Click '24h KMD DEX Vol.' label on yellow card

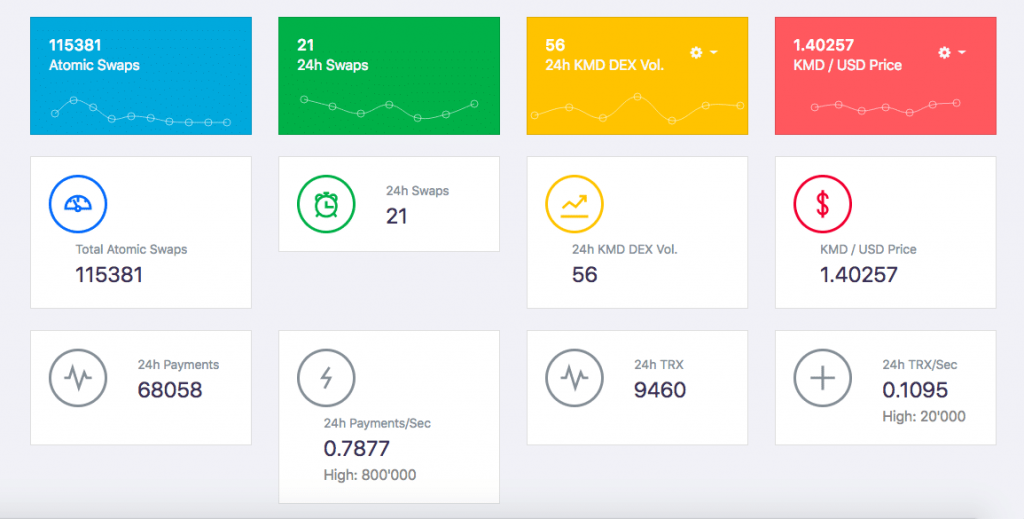604,65
